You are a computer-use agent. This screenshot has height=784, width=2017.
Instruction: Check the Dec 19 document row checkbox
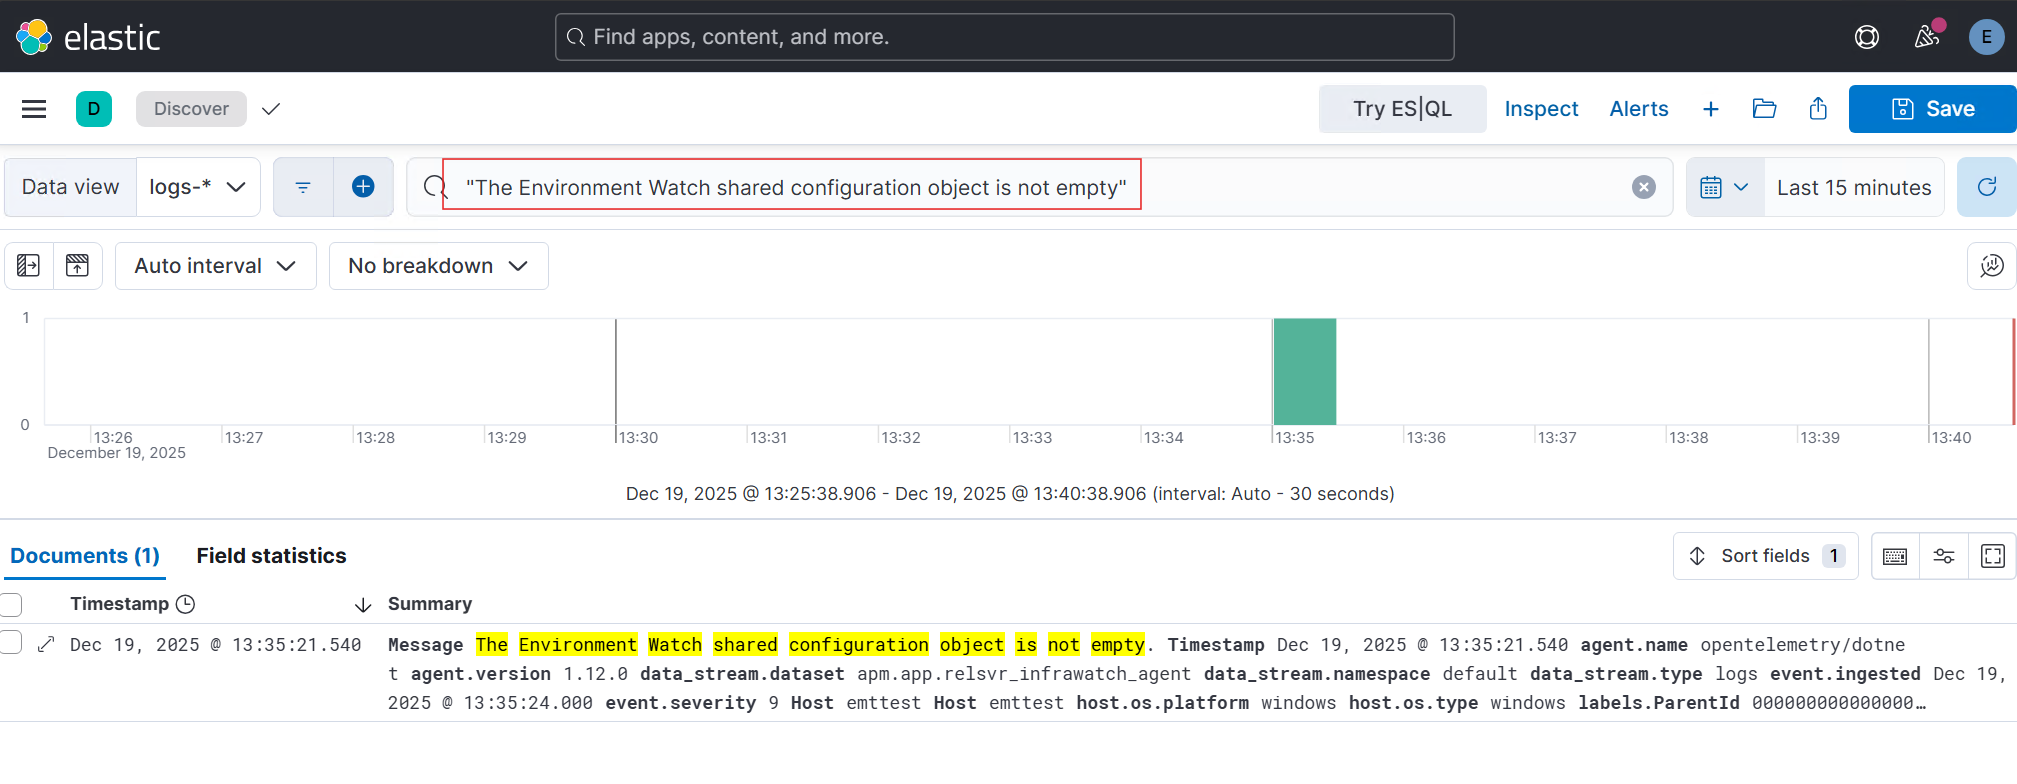(x=11, y=643)
